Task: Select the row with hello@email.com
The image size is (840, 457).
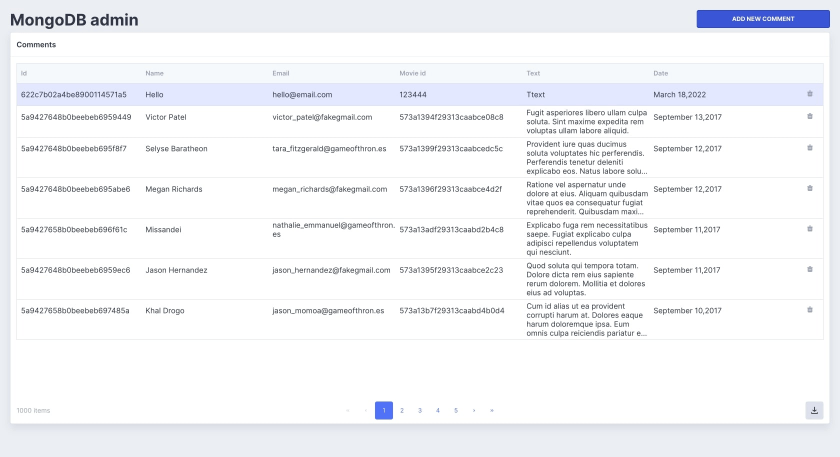Action: click(x=419, y=94)
